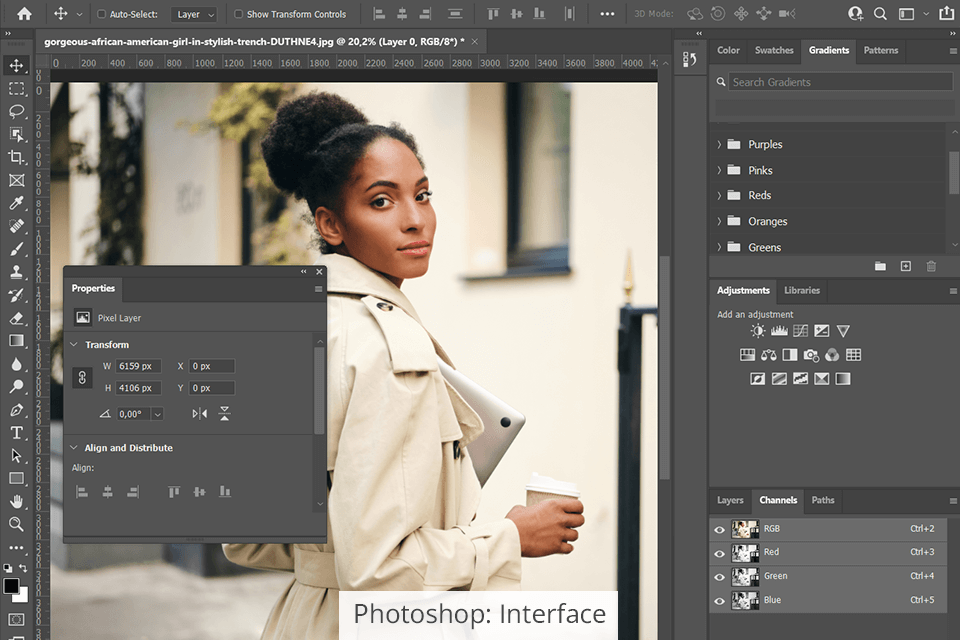Screen dimensions: 960x640
Task: Select the Eraser tool
Action: click(x=17, y=318)
